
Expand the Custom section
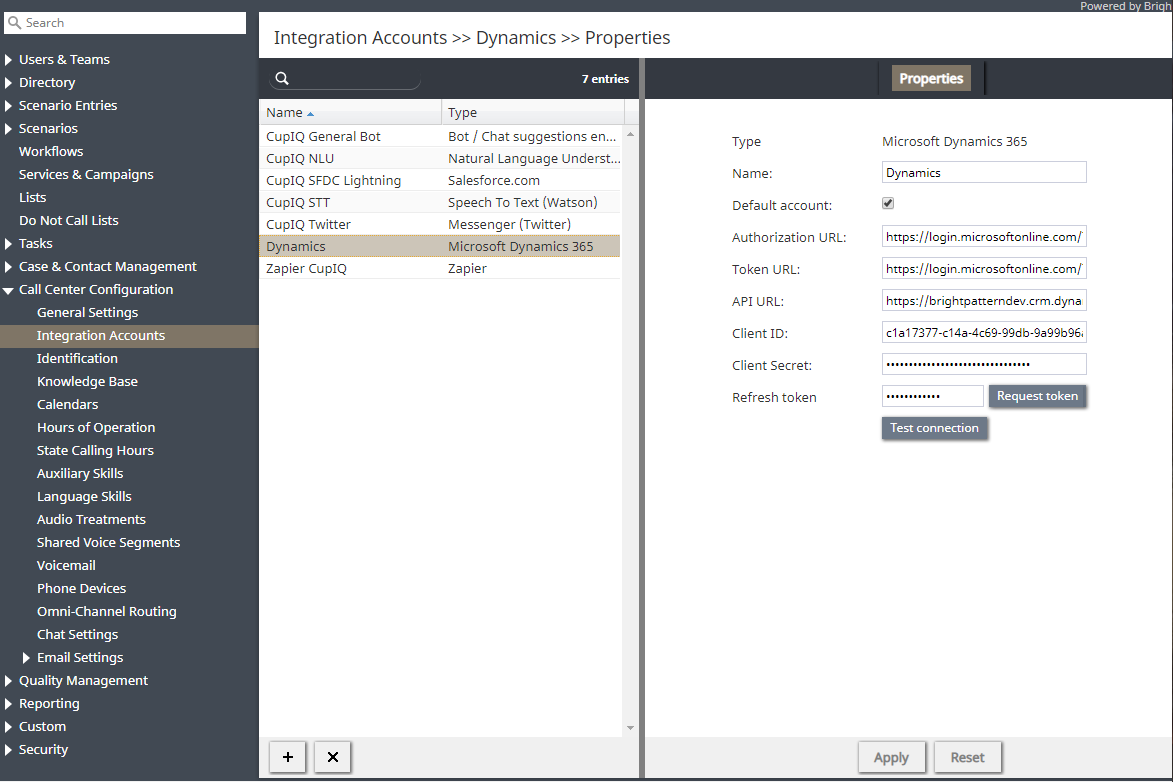click(x=8, y=727)
